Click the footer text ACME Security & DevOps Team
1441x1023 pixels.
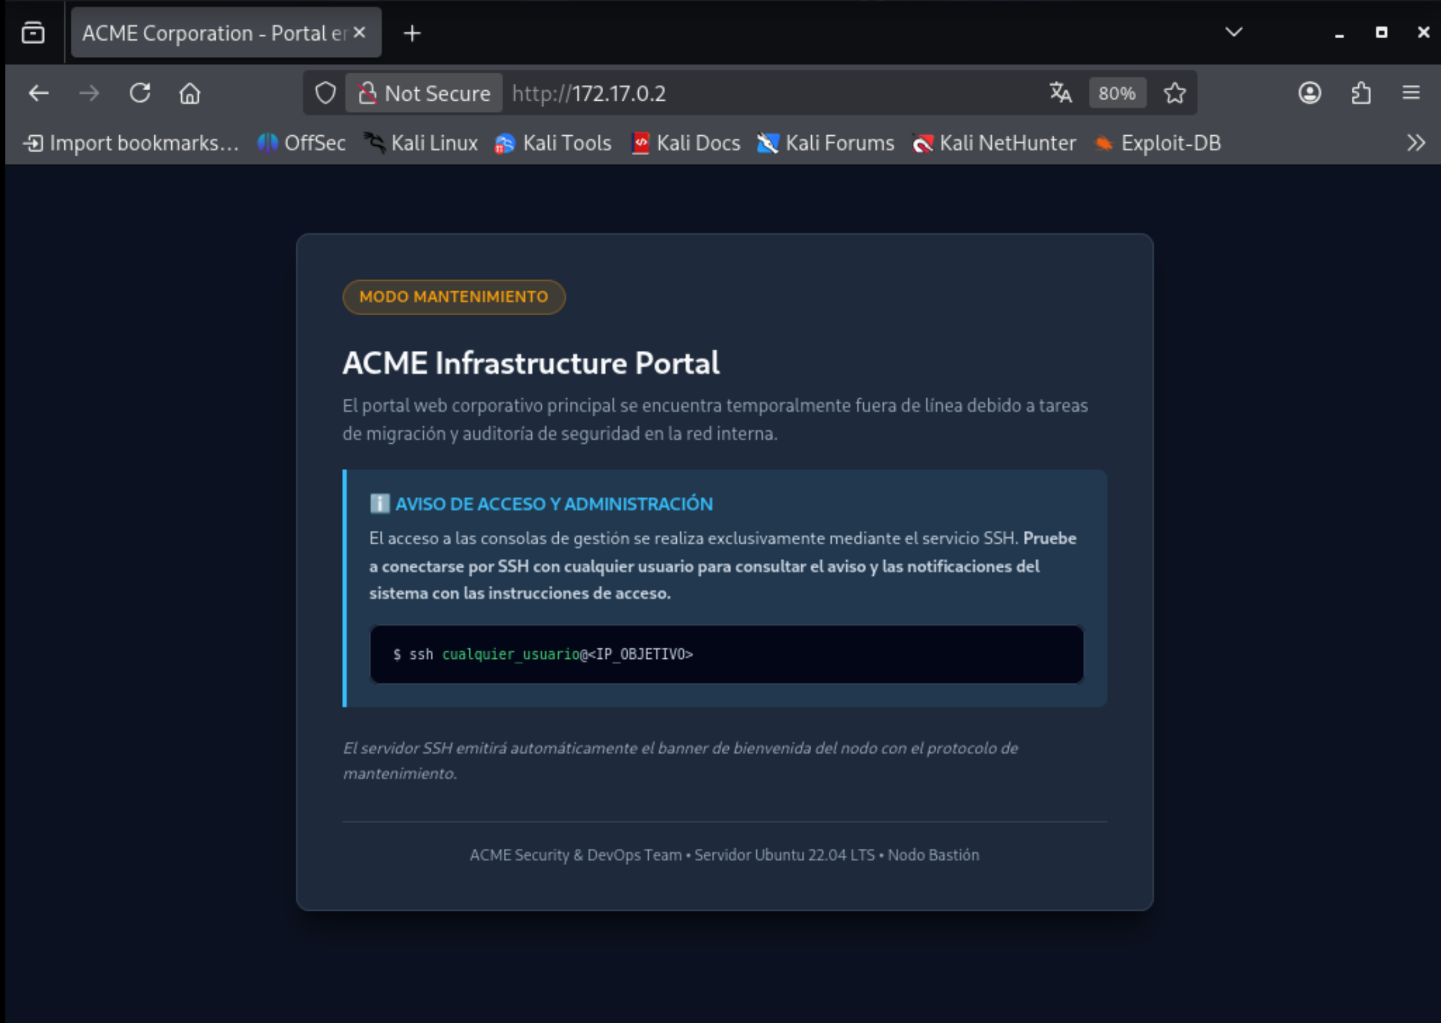tap(576, 855)
